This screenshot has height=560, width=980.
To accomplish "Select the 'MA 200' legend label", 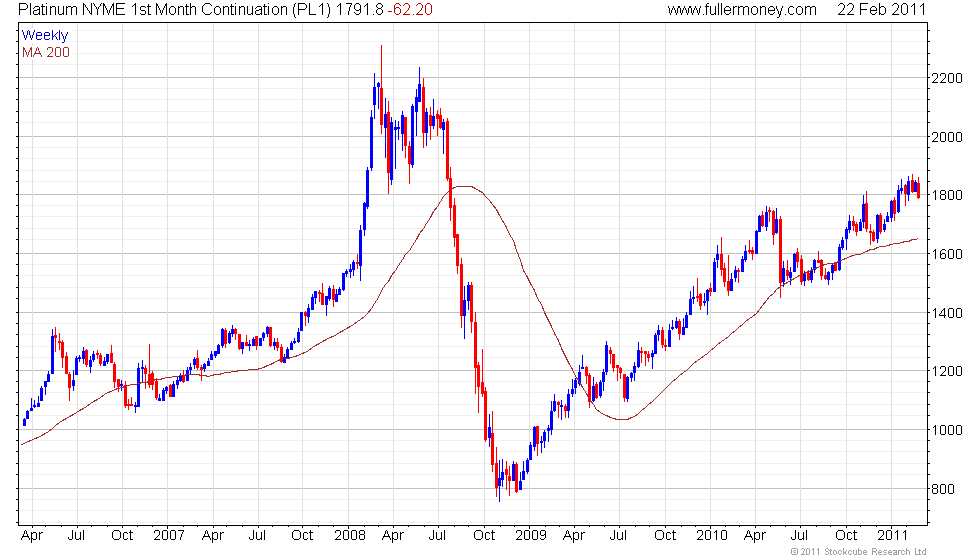I will tap(46, 52).
